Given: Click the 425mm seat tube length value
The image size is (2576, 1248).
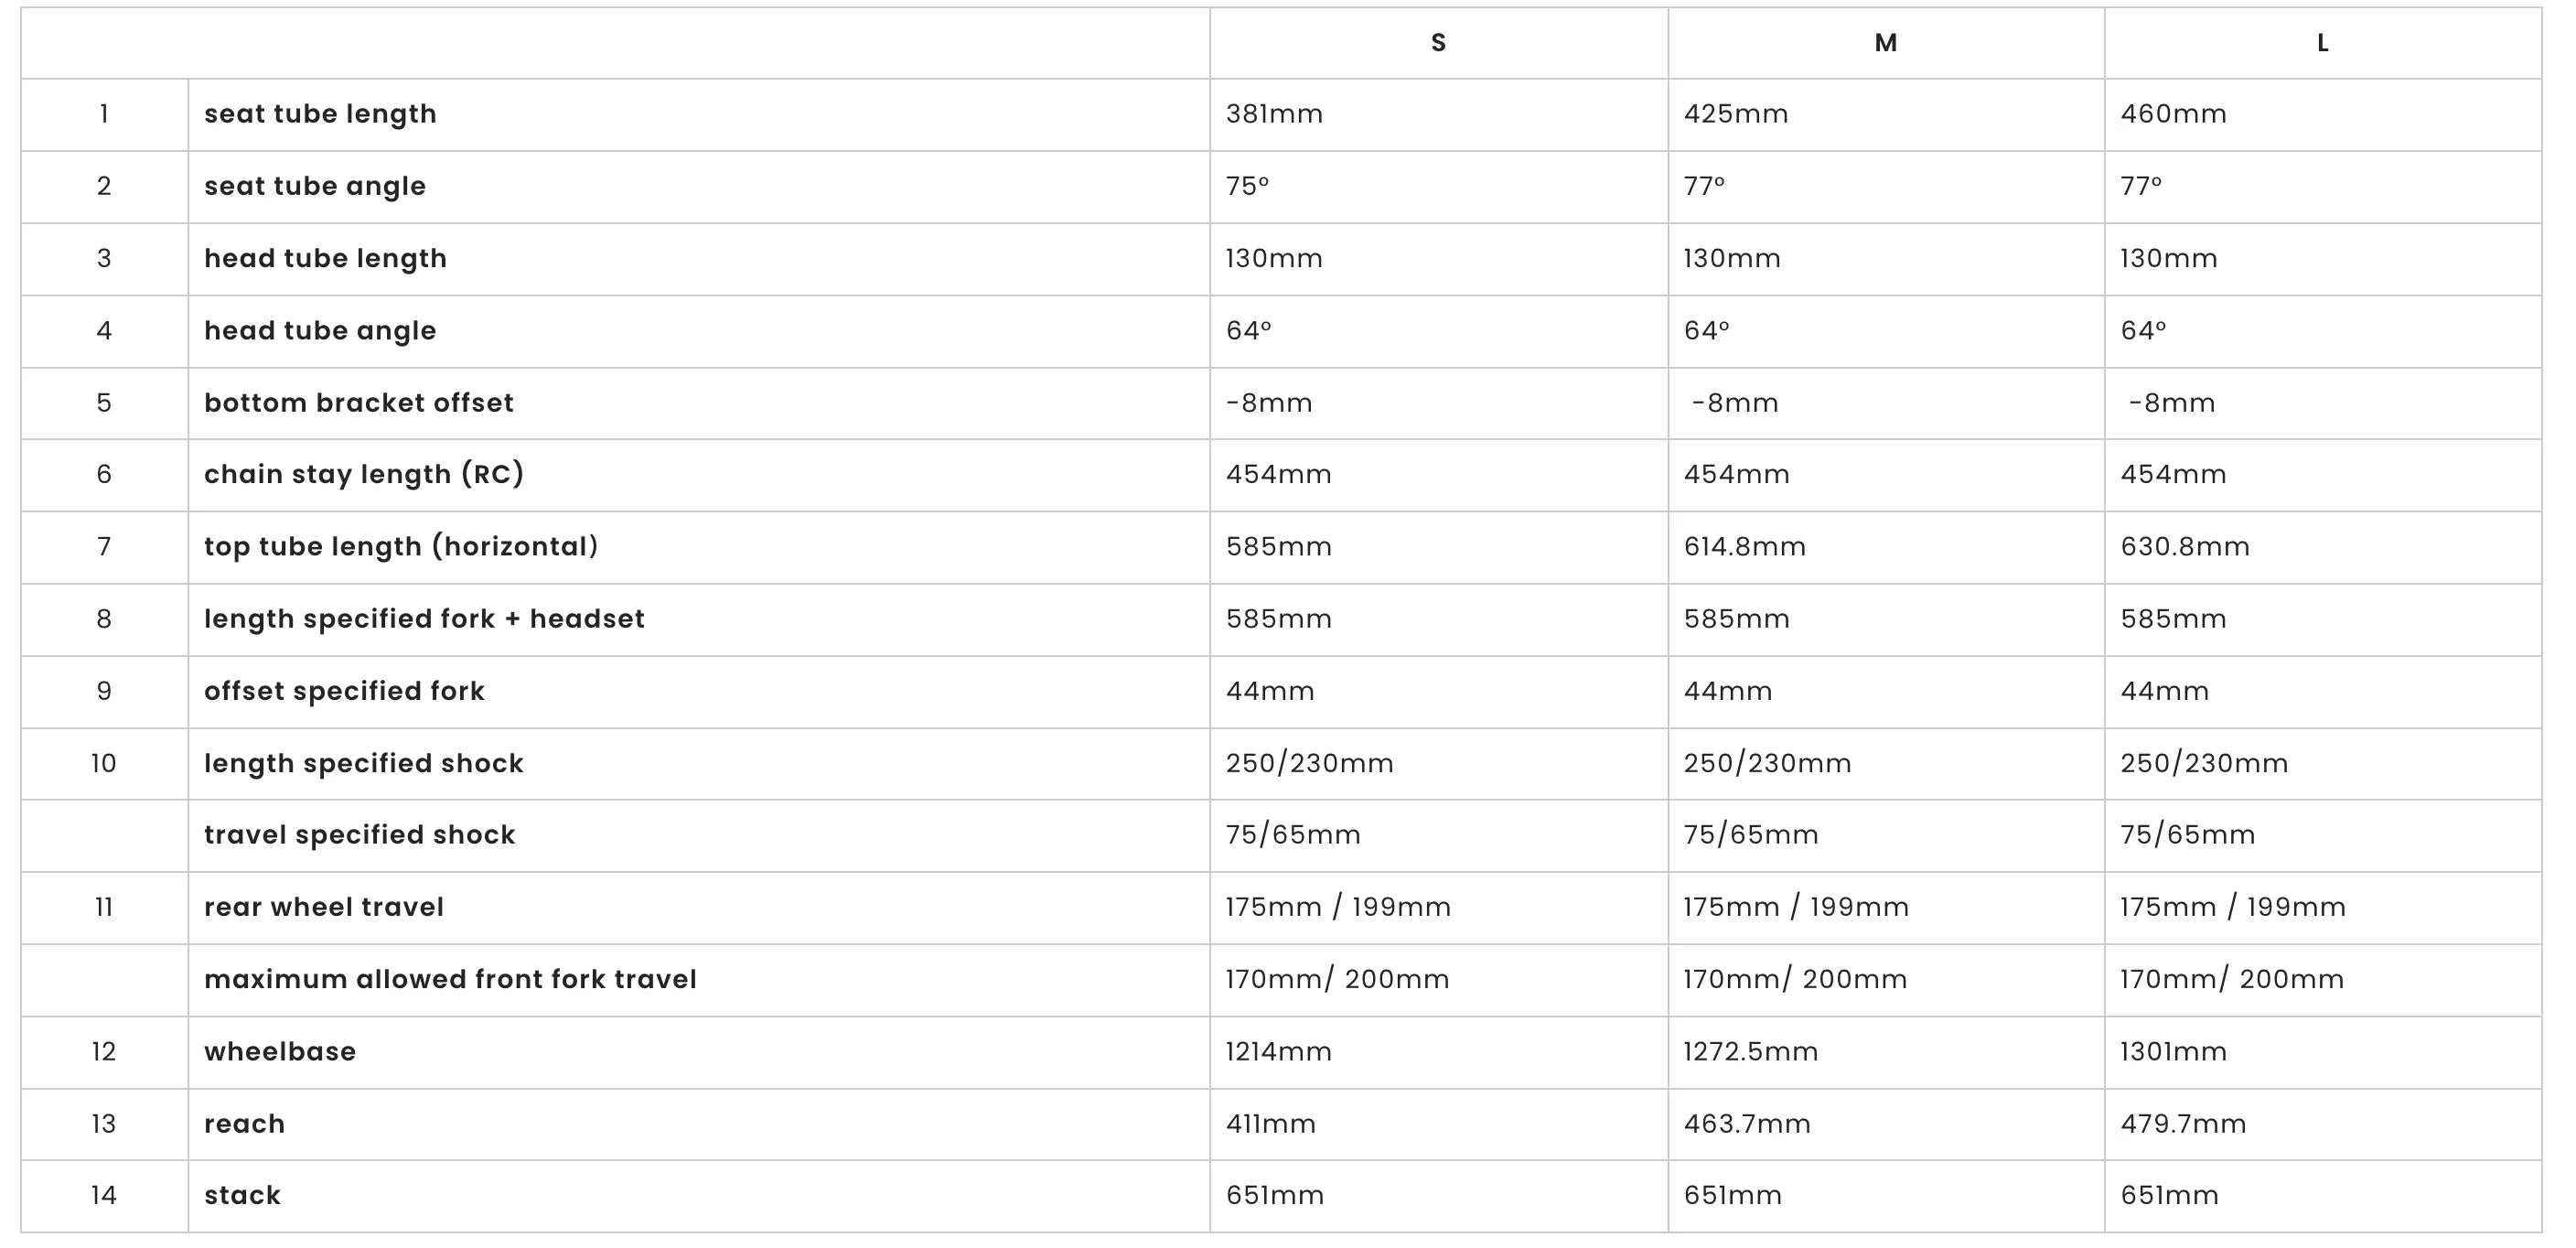Looking at the screenshot, I should 1736,114.
